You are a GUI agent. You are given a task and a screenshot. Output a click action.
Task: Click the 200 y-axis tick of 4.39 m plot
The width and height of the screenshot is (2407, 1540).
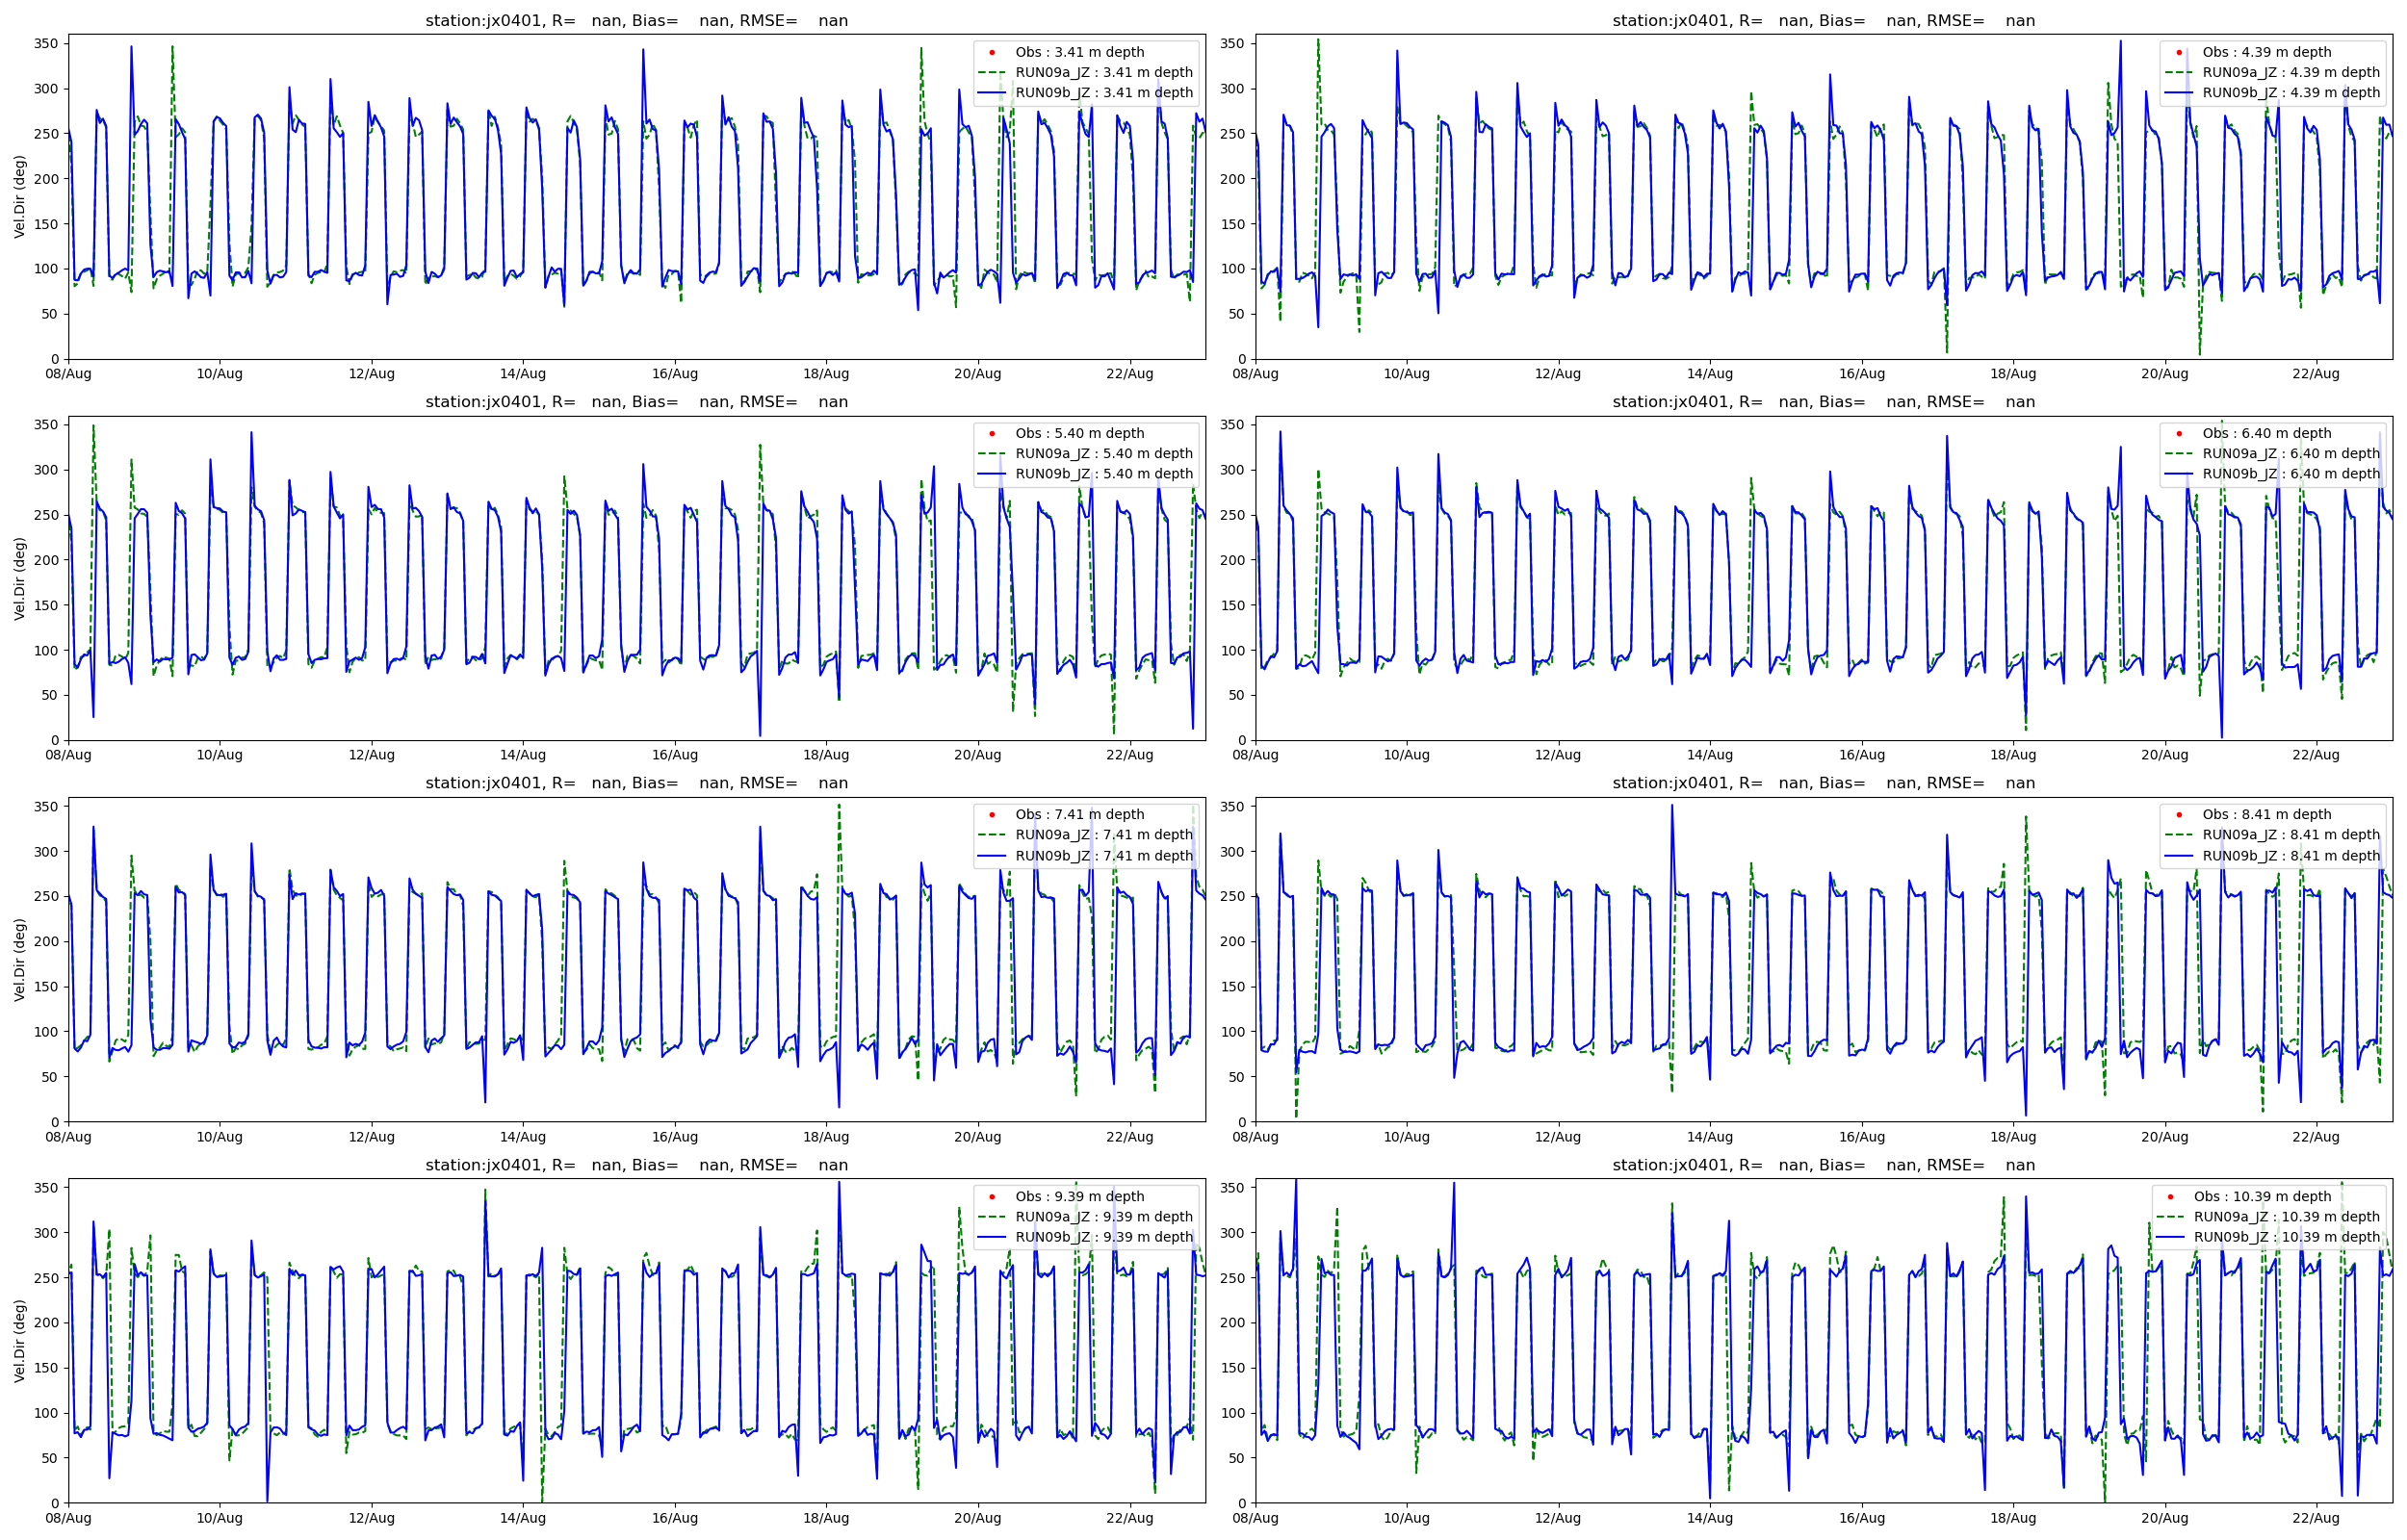(x=1232, y=179)
